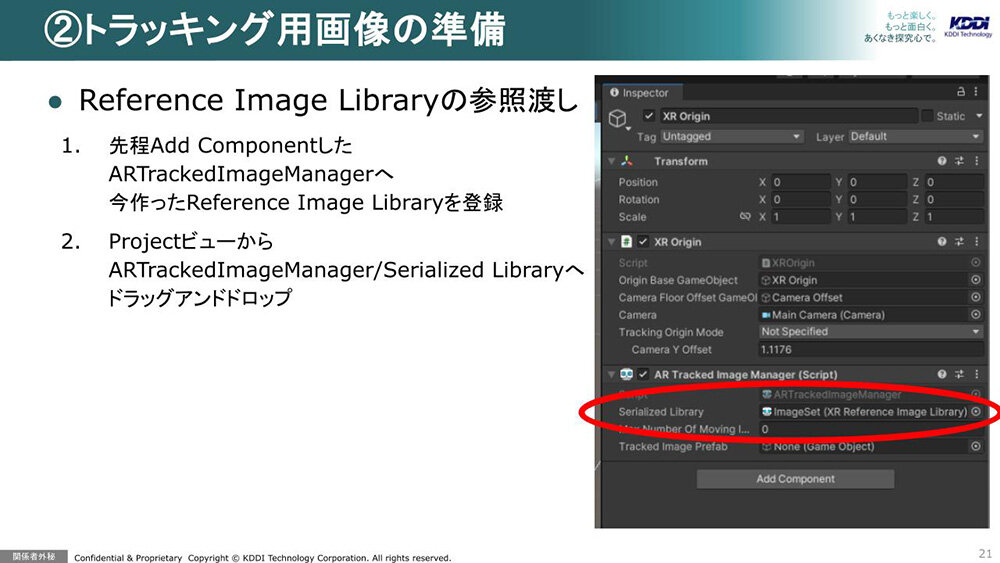Click object picker for Serialized Library
The width and height of the screenshot is (1000, 563).
pos(976,412)
